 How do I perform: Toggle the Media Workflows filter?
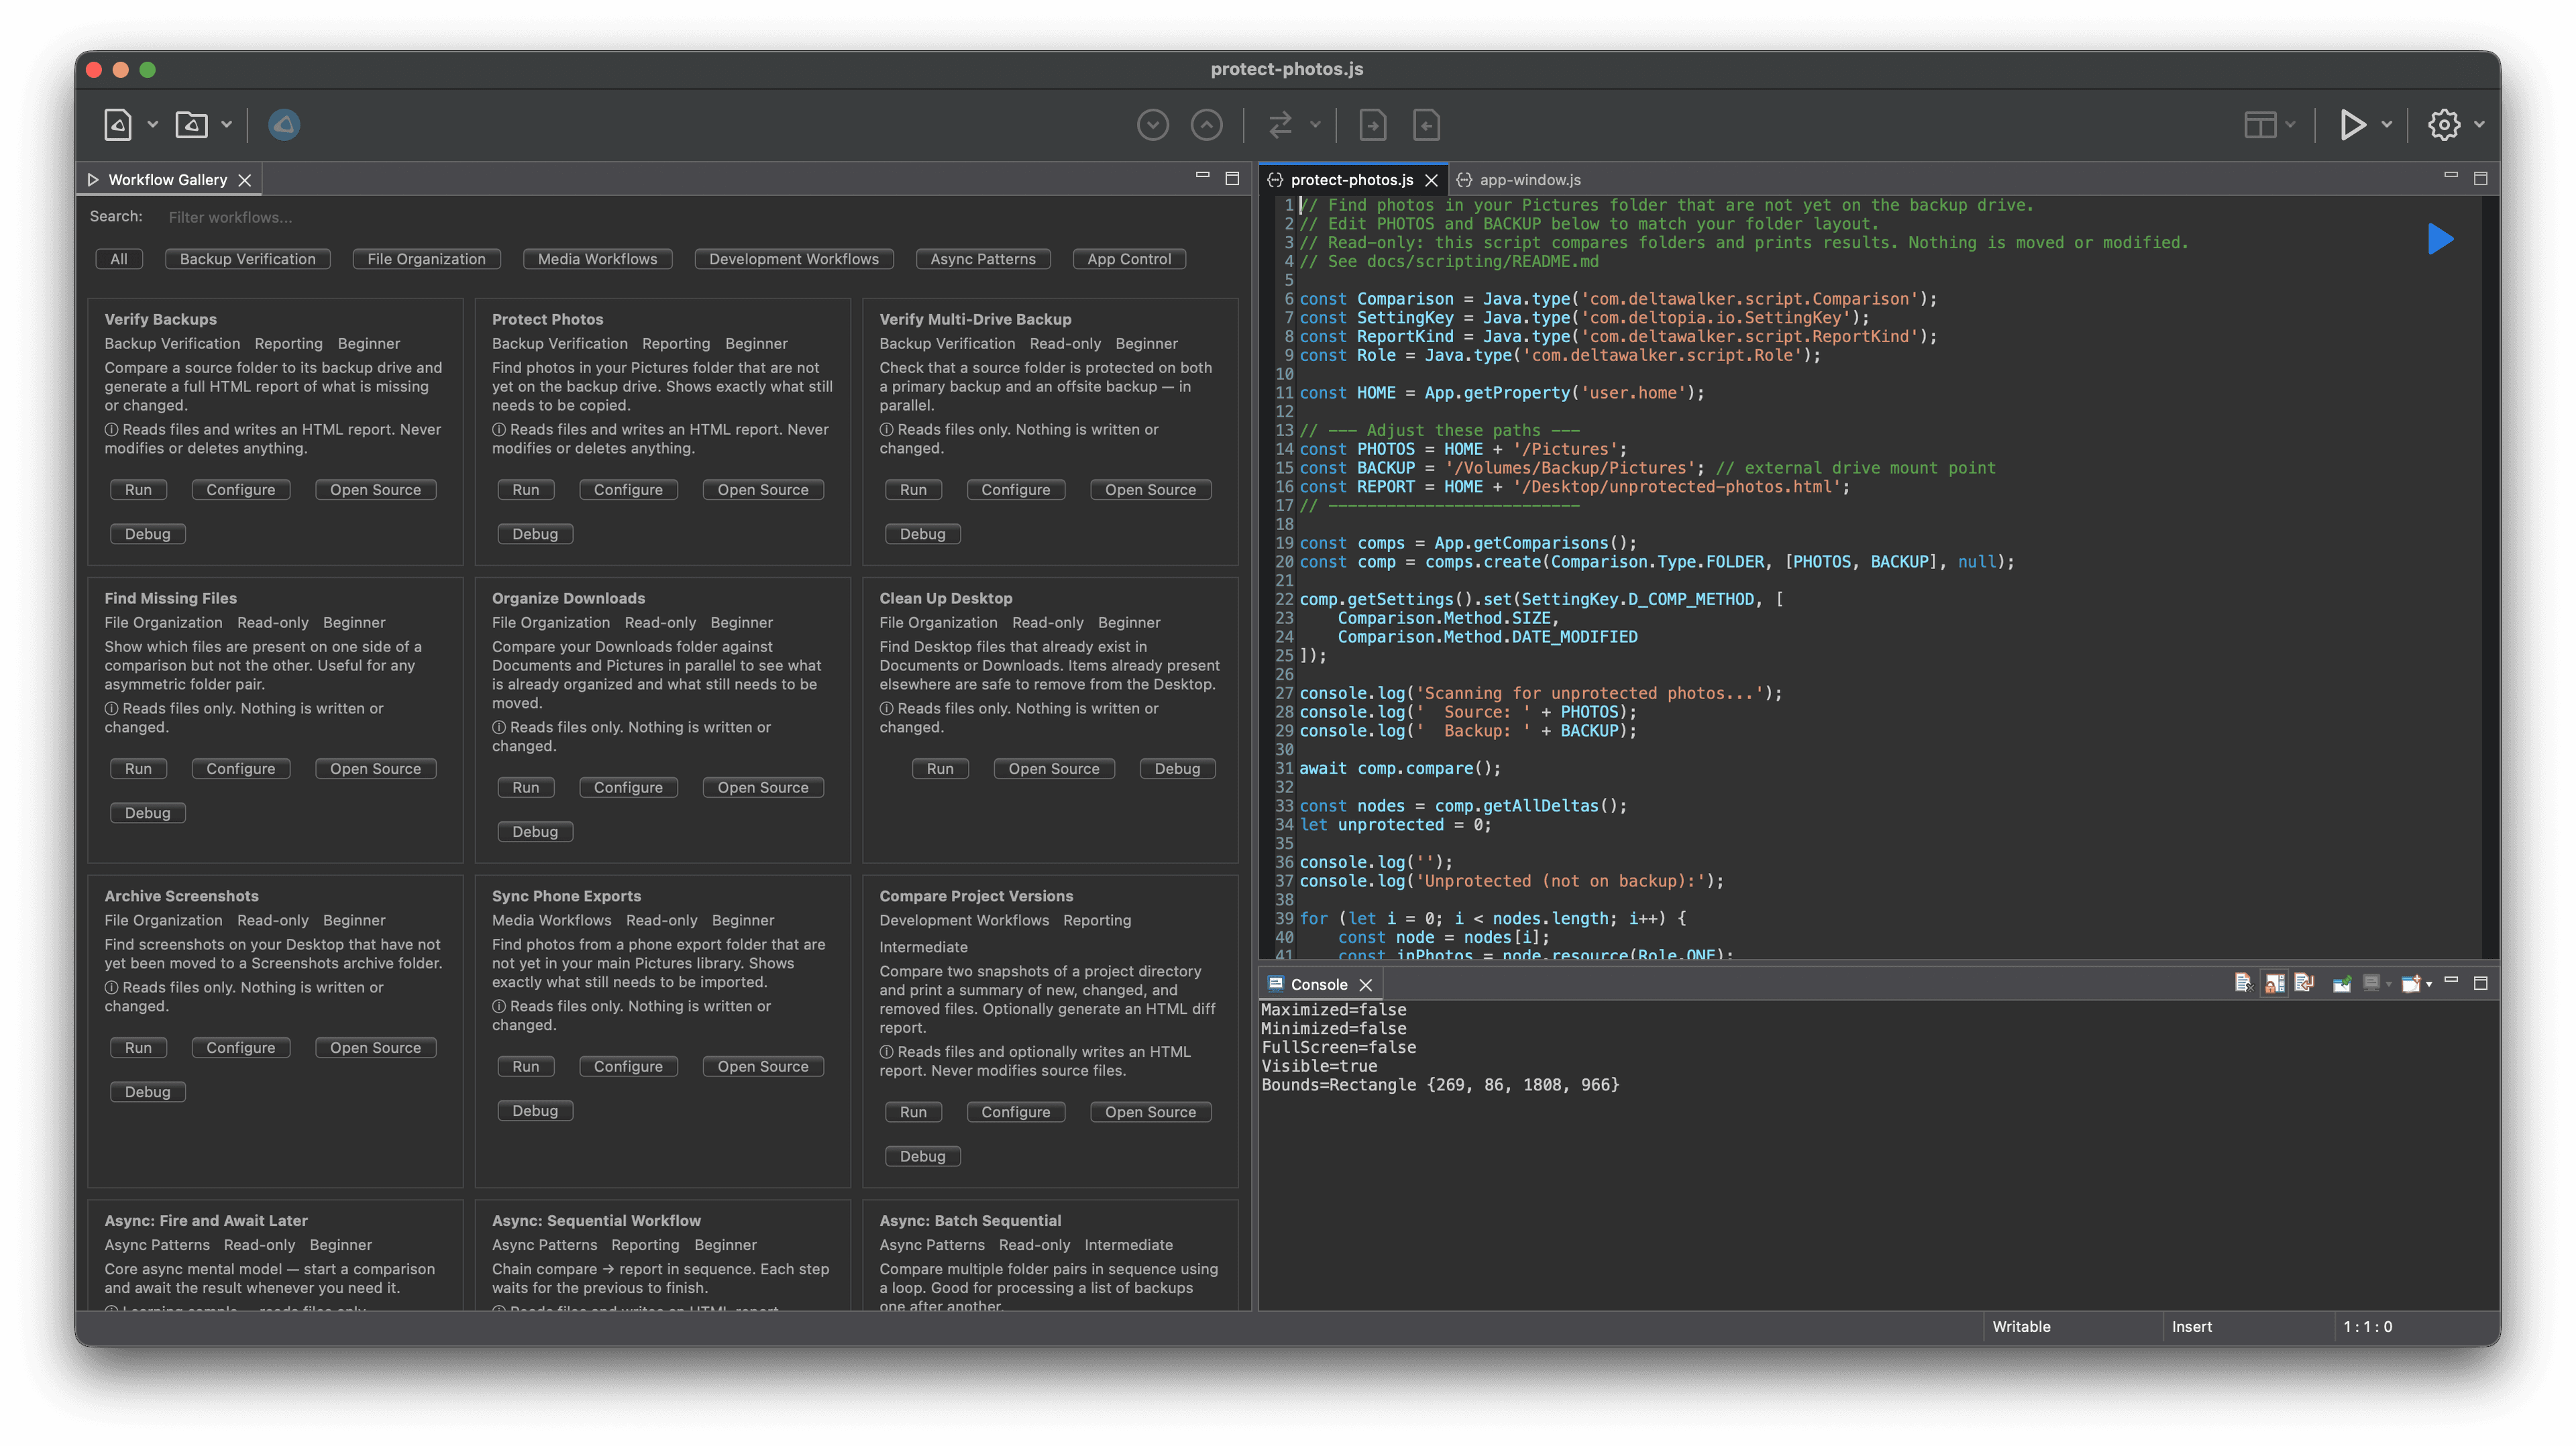click(x=598, y=259)
